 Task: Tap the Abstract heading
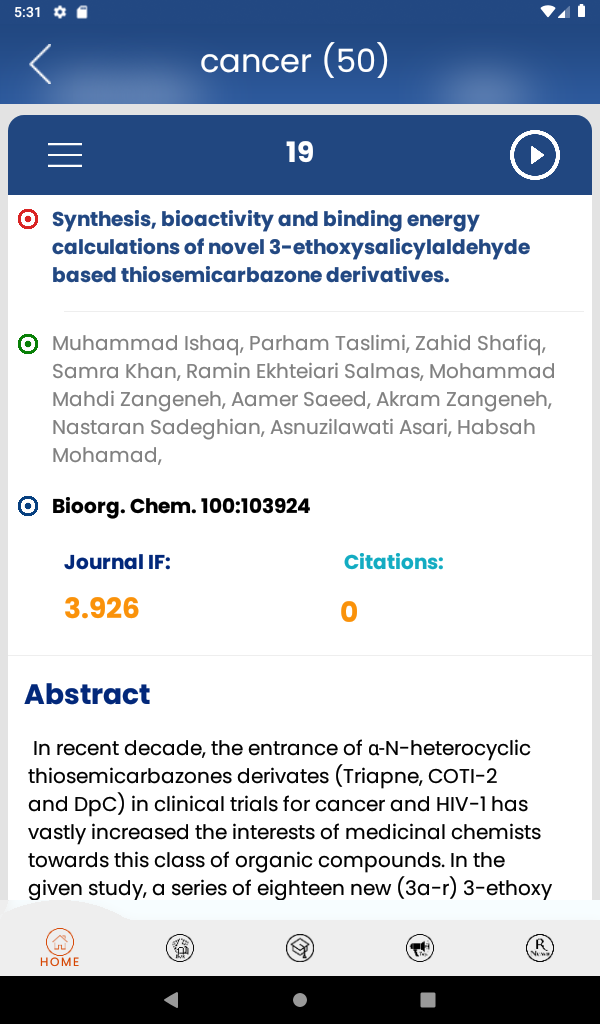[88, 694]
